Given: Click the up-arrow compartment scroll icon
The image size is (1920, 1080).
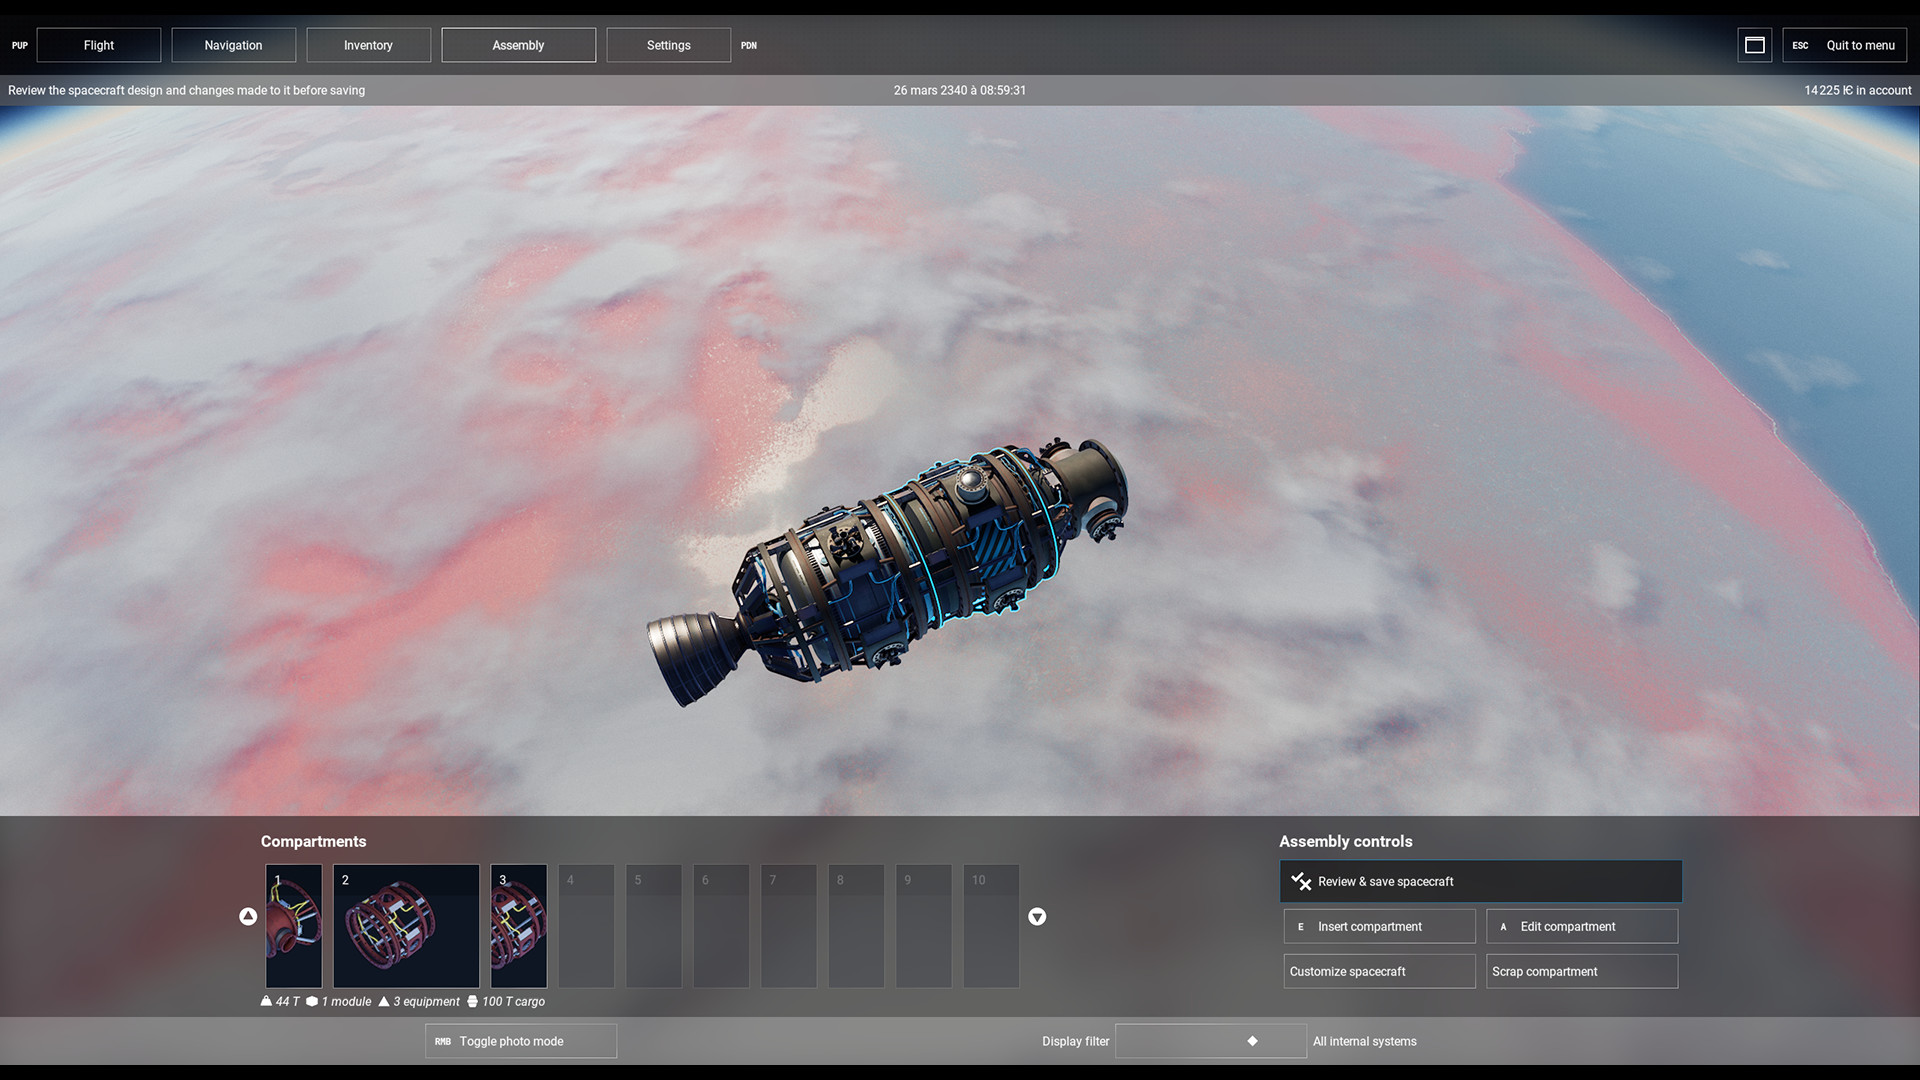Looking at the screenshot, I should tap(248, 916).
